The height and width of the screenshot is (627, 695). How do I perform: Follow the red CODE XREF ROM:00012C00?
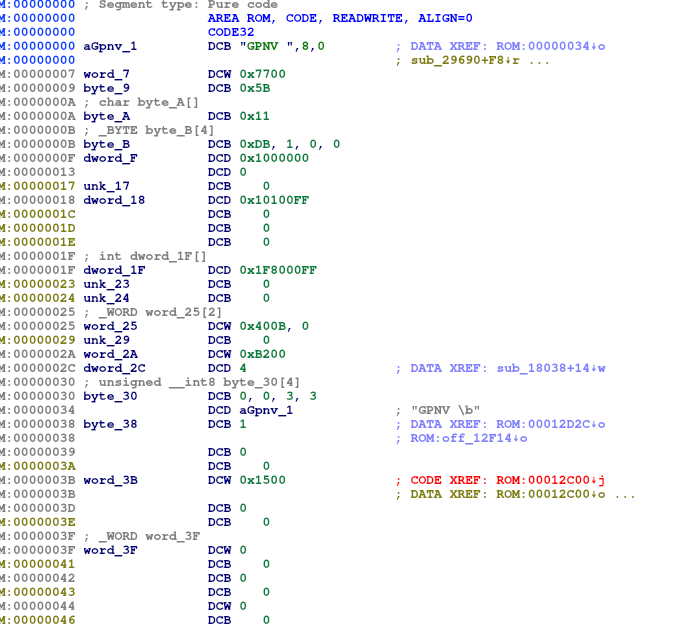tap(547, 480)
